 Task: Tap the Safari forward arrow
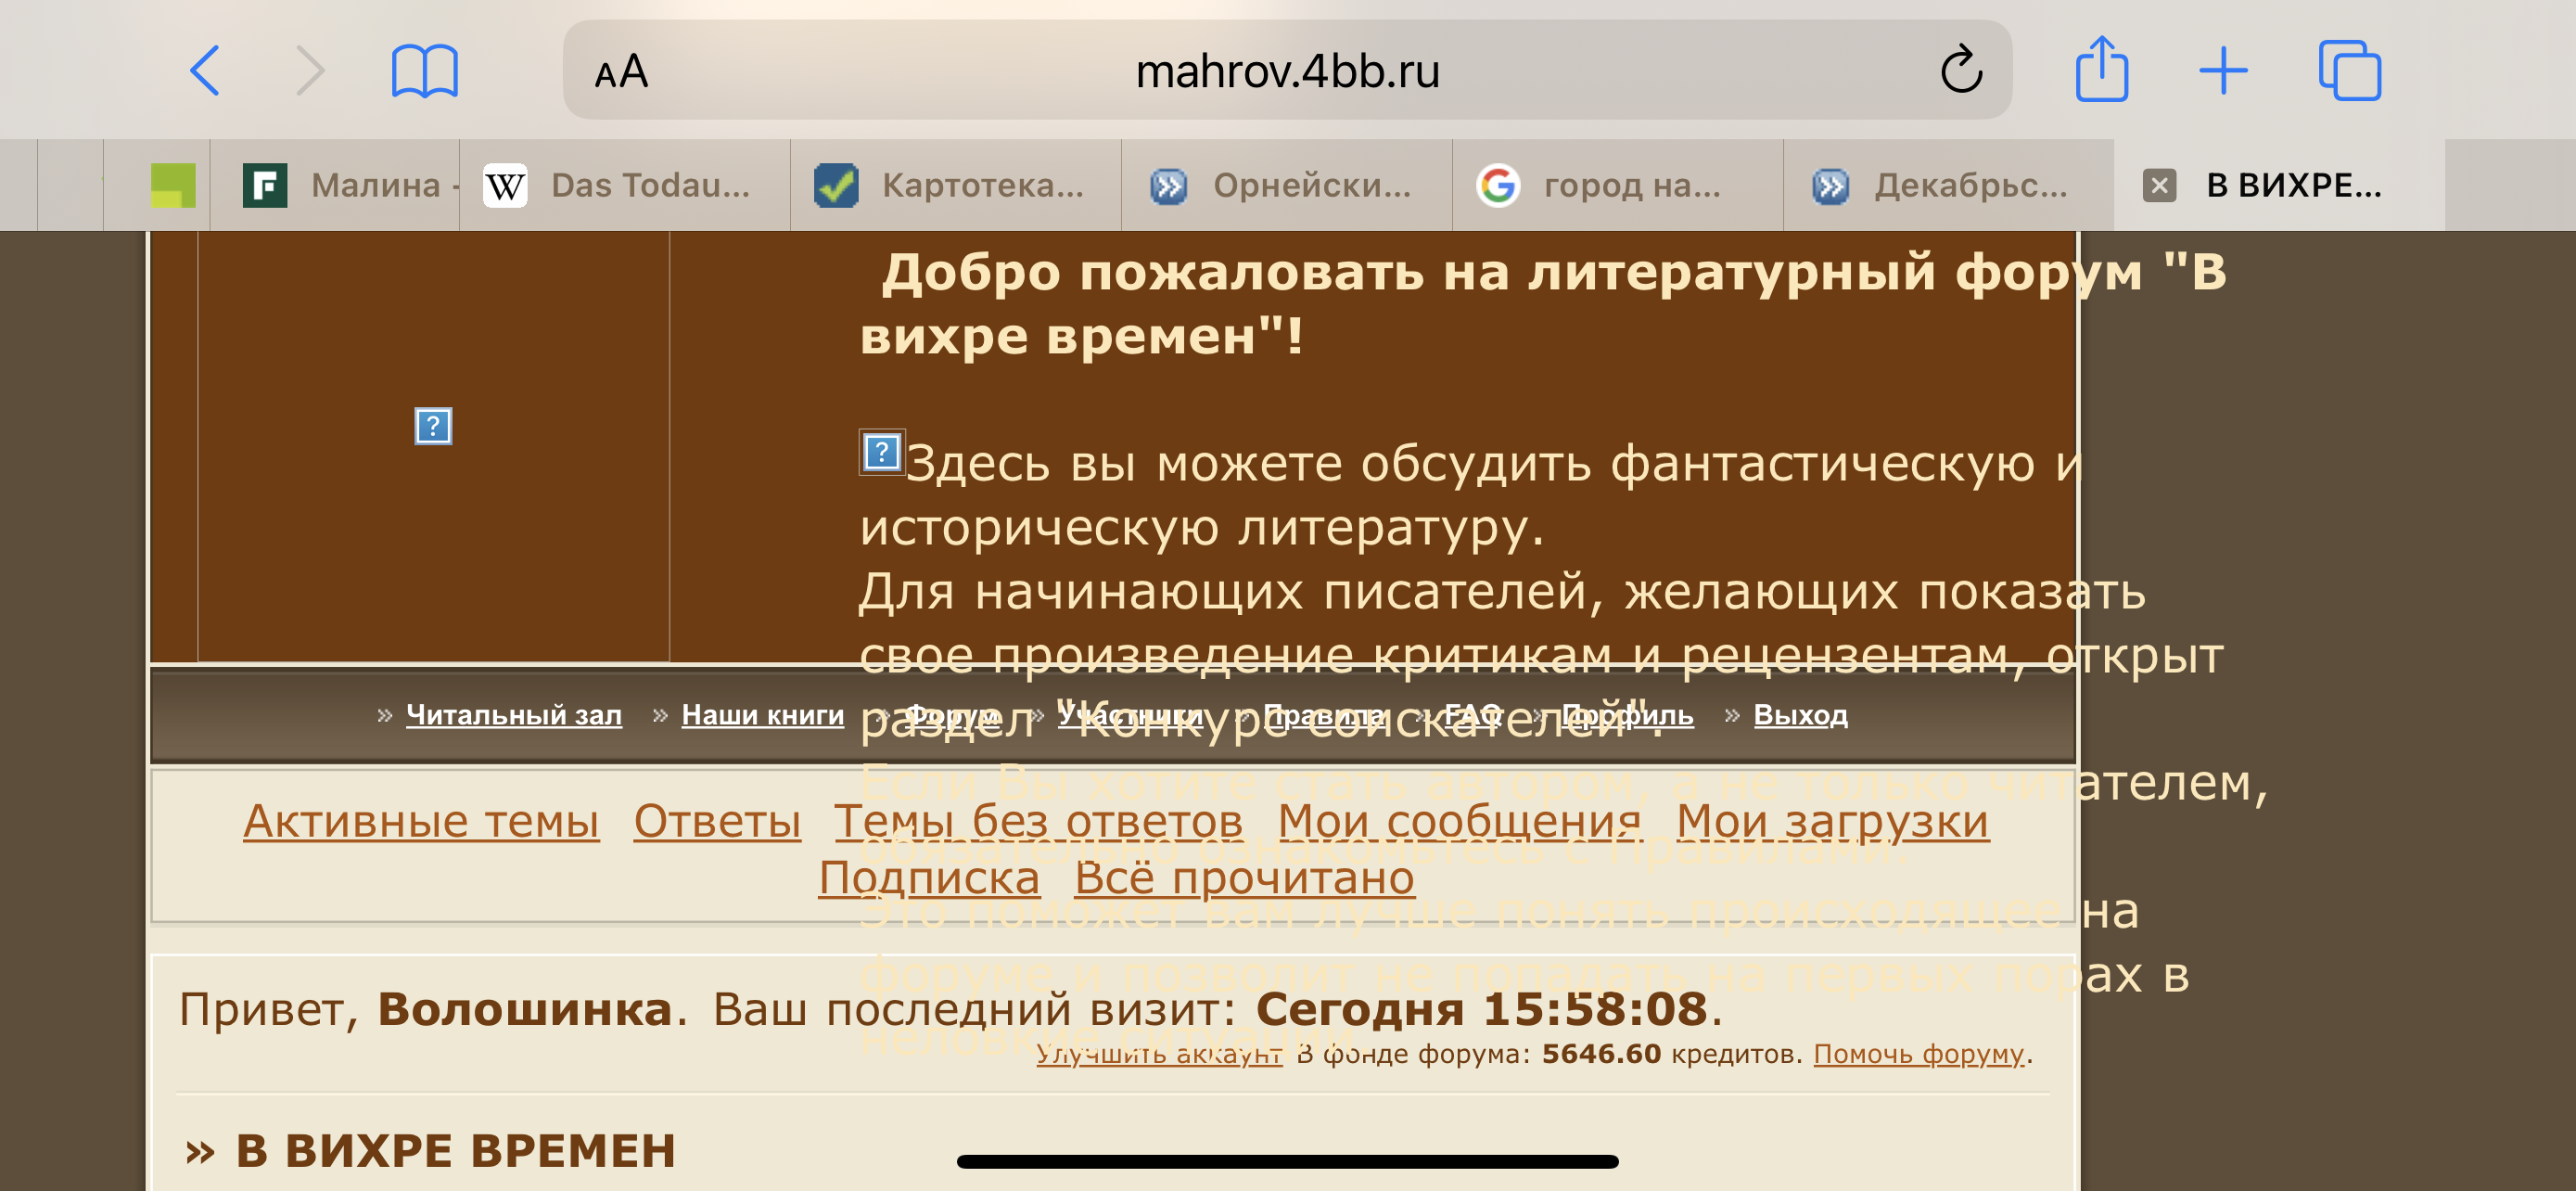tap(310, 71)
